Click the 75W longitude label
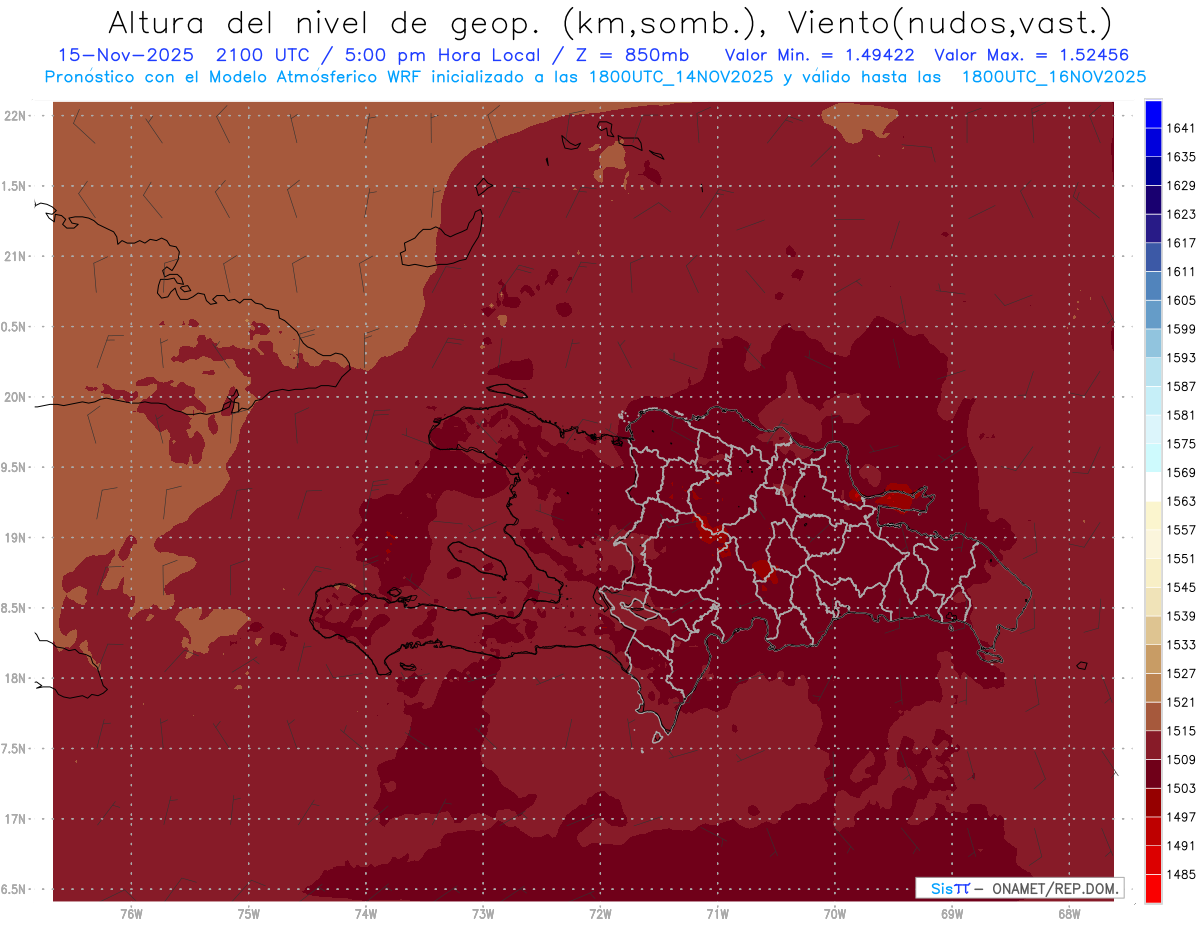Screen dimensions: 1200x927 (x=249, y=914)
